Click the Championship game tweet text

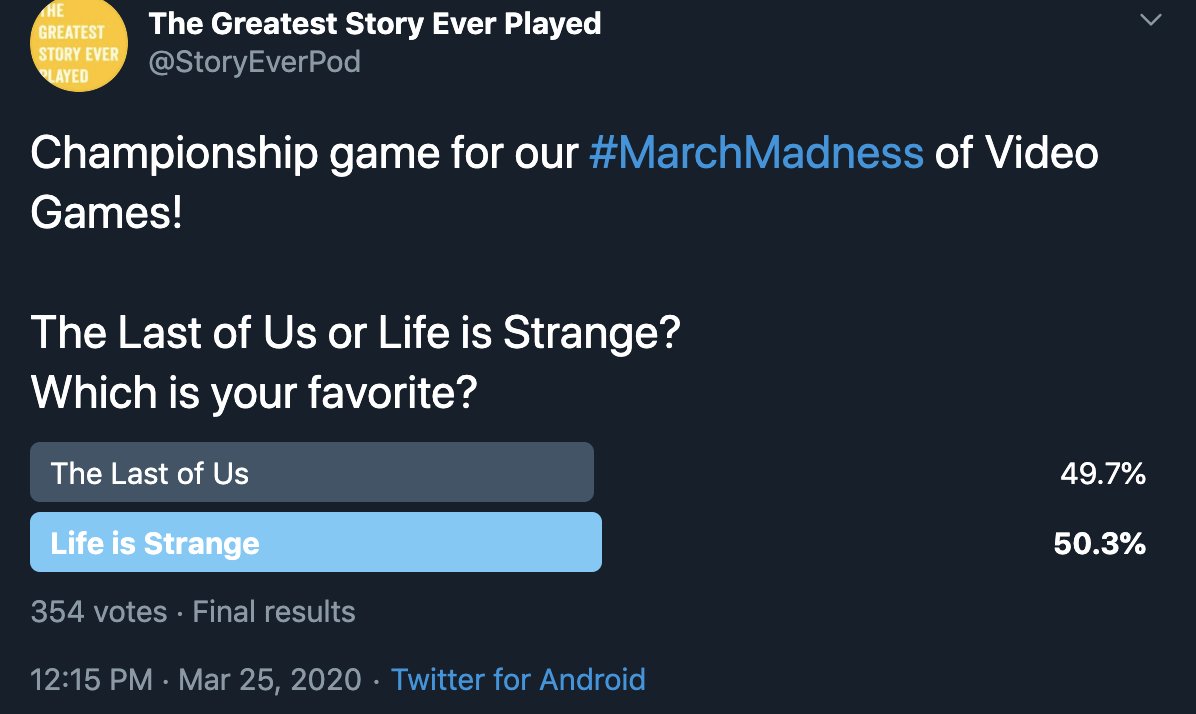click(564, 182)
